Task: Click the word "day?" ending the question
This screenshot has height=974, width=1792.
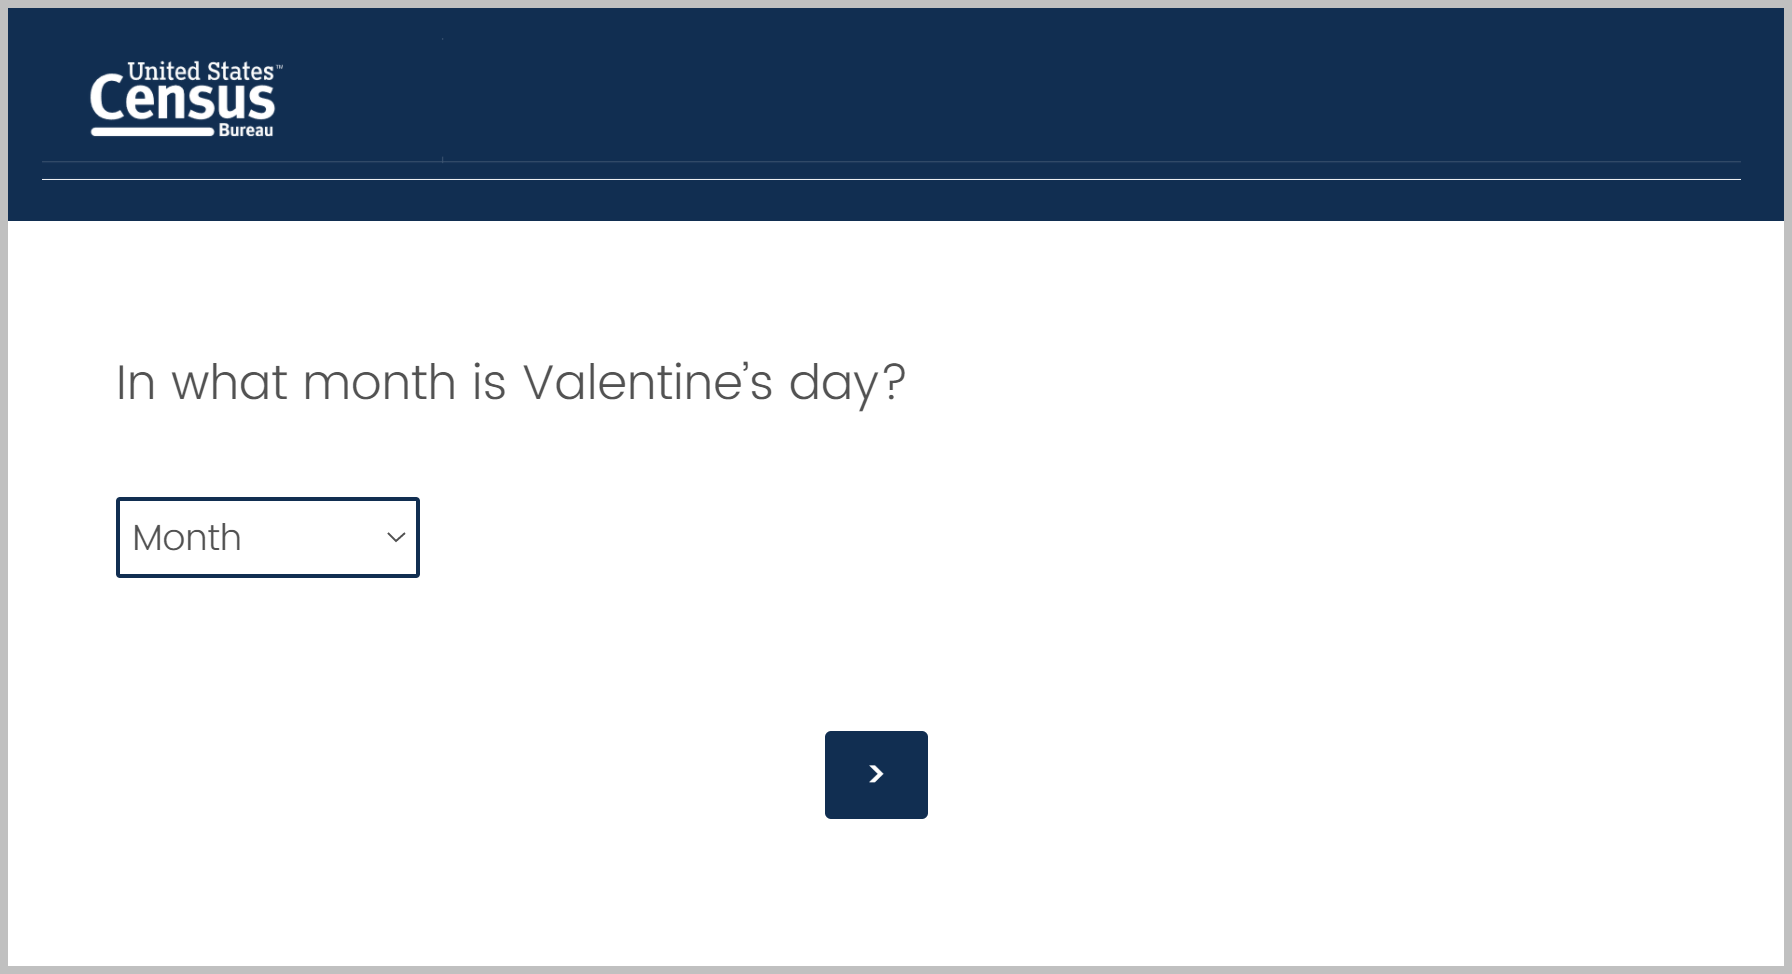Action: (847, 384)
